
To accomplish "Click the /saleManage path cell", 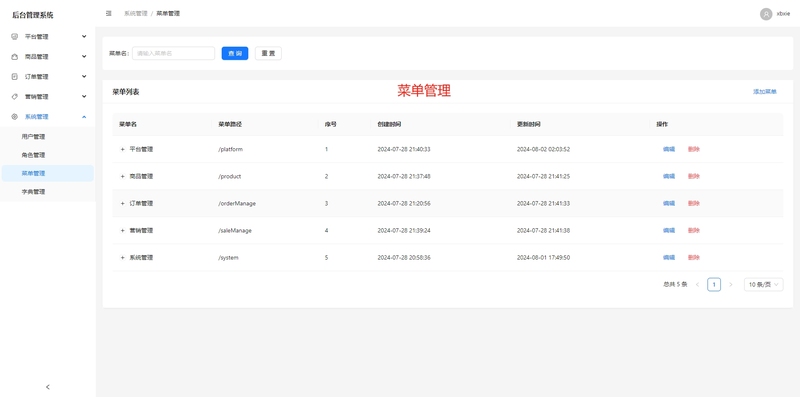I will click(x=235, y=231).
